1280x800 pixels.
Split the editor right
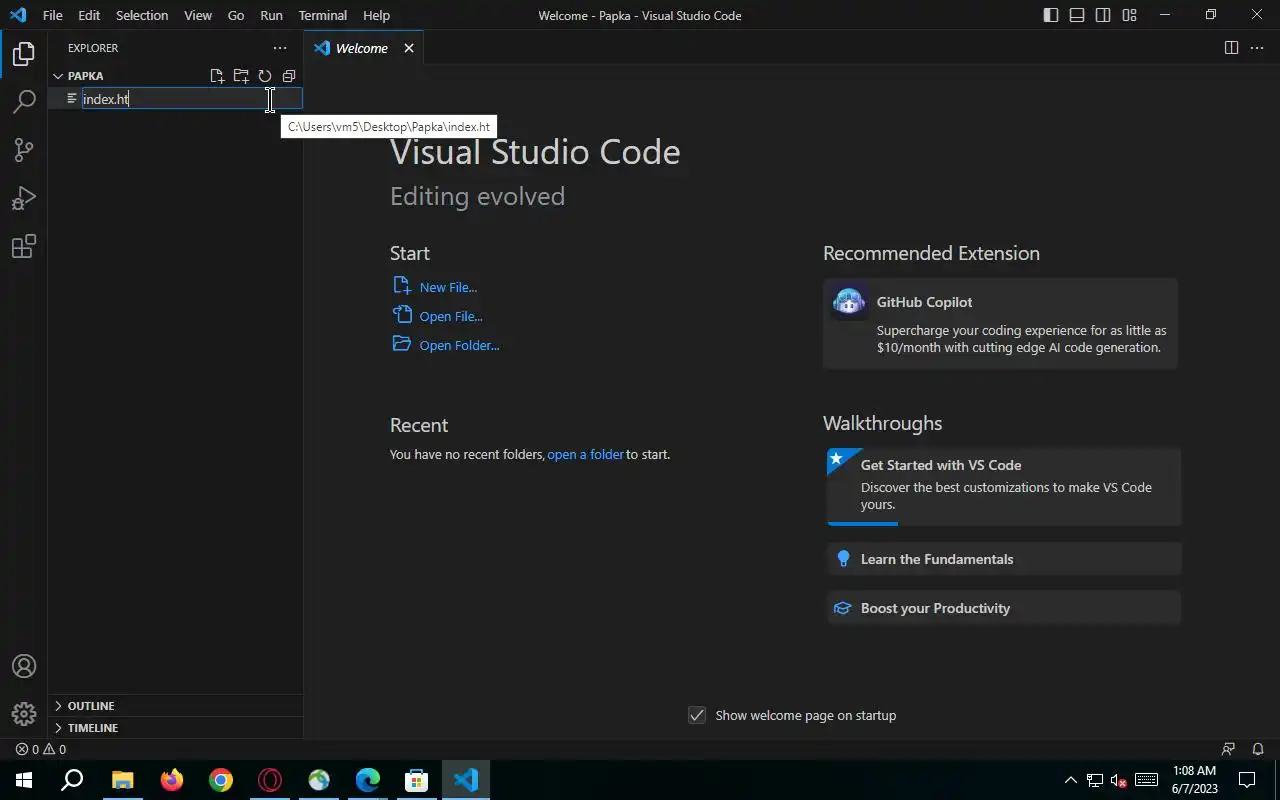click(1231, 48)
